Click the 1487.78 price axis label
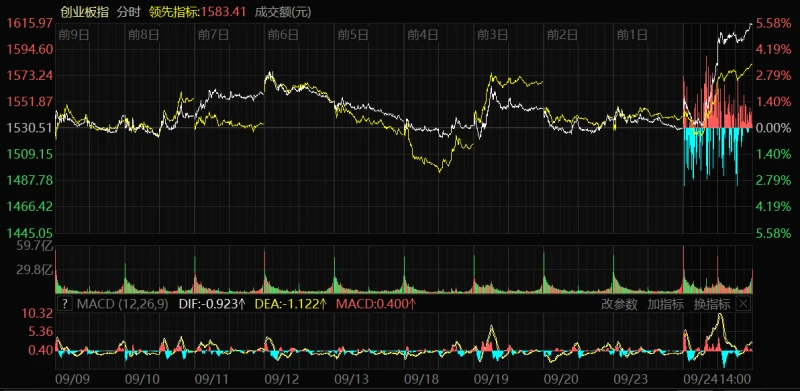The height and width of the screenshot is (391, 800). click(x=29, y=180)
